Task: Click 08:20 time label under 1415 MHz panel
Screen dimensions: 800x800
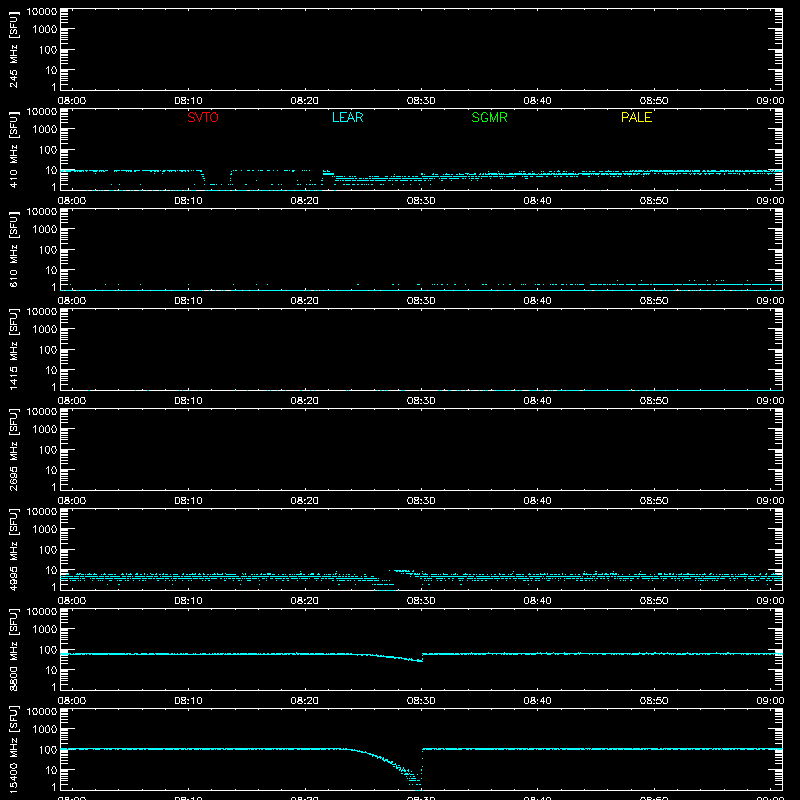Action: pyautogui.click(x=305, y=401)
